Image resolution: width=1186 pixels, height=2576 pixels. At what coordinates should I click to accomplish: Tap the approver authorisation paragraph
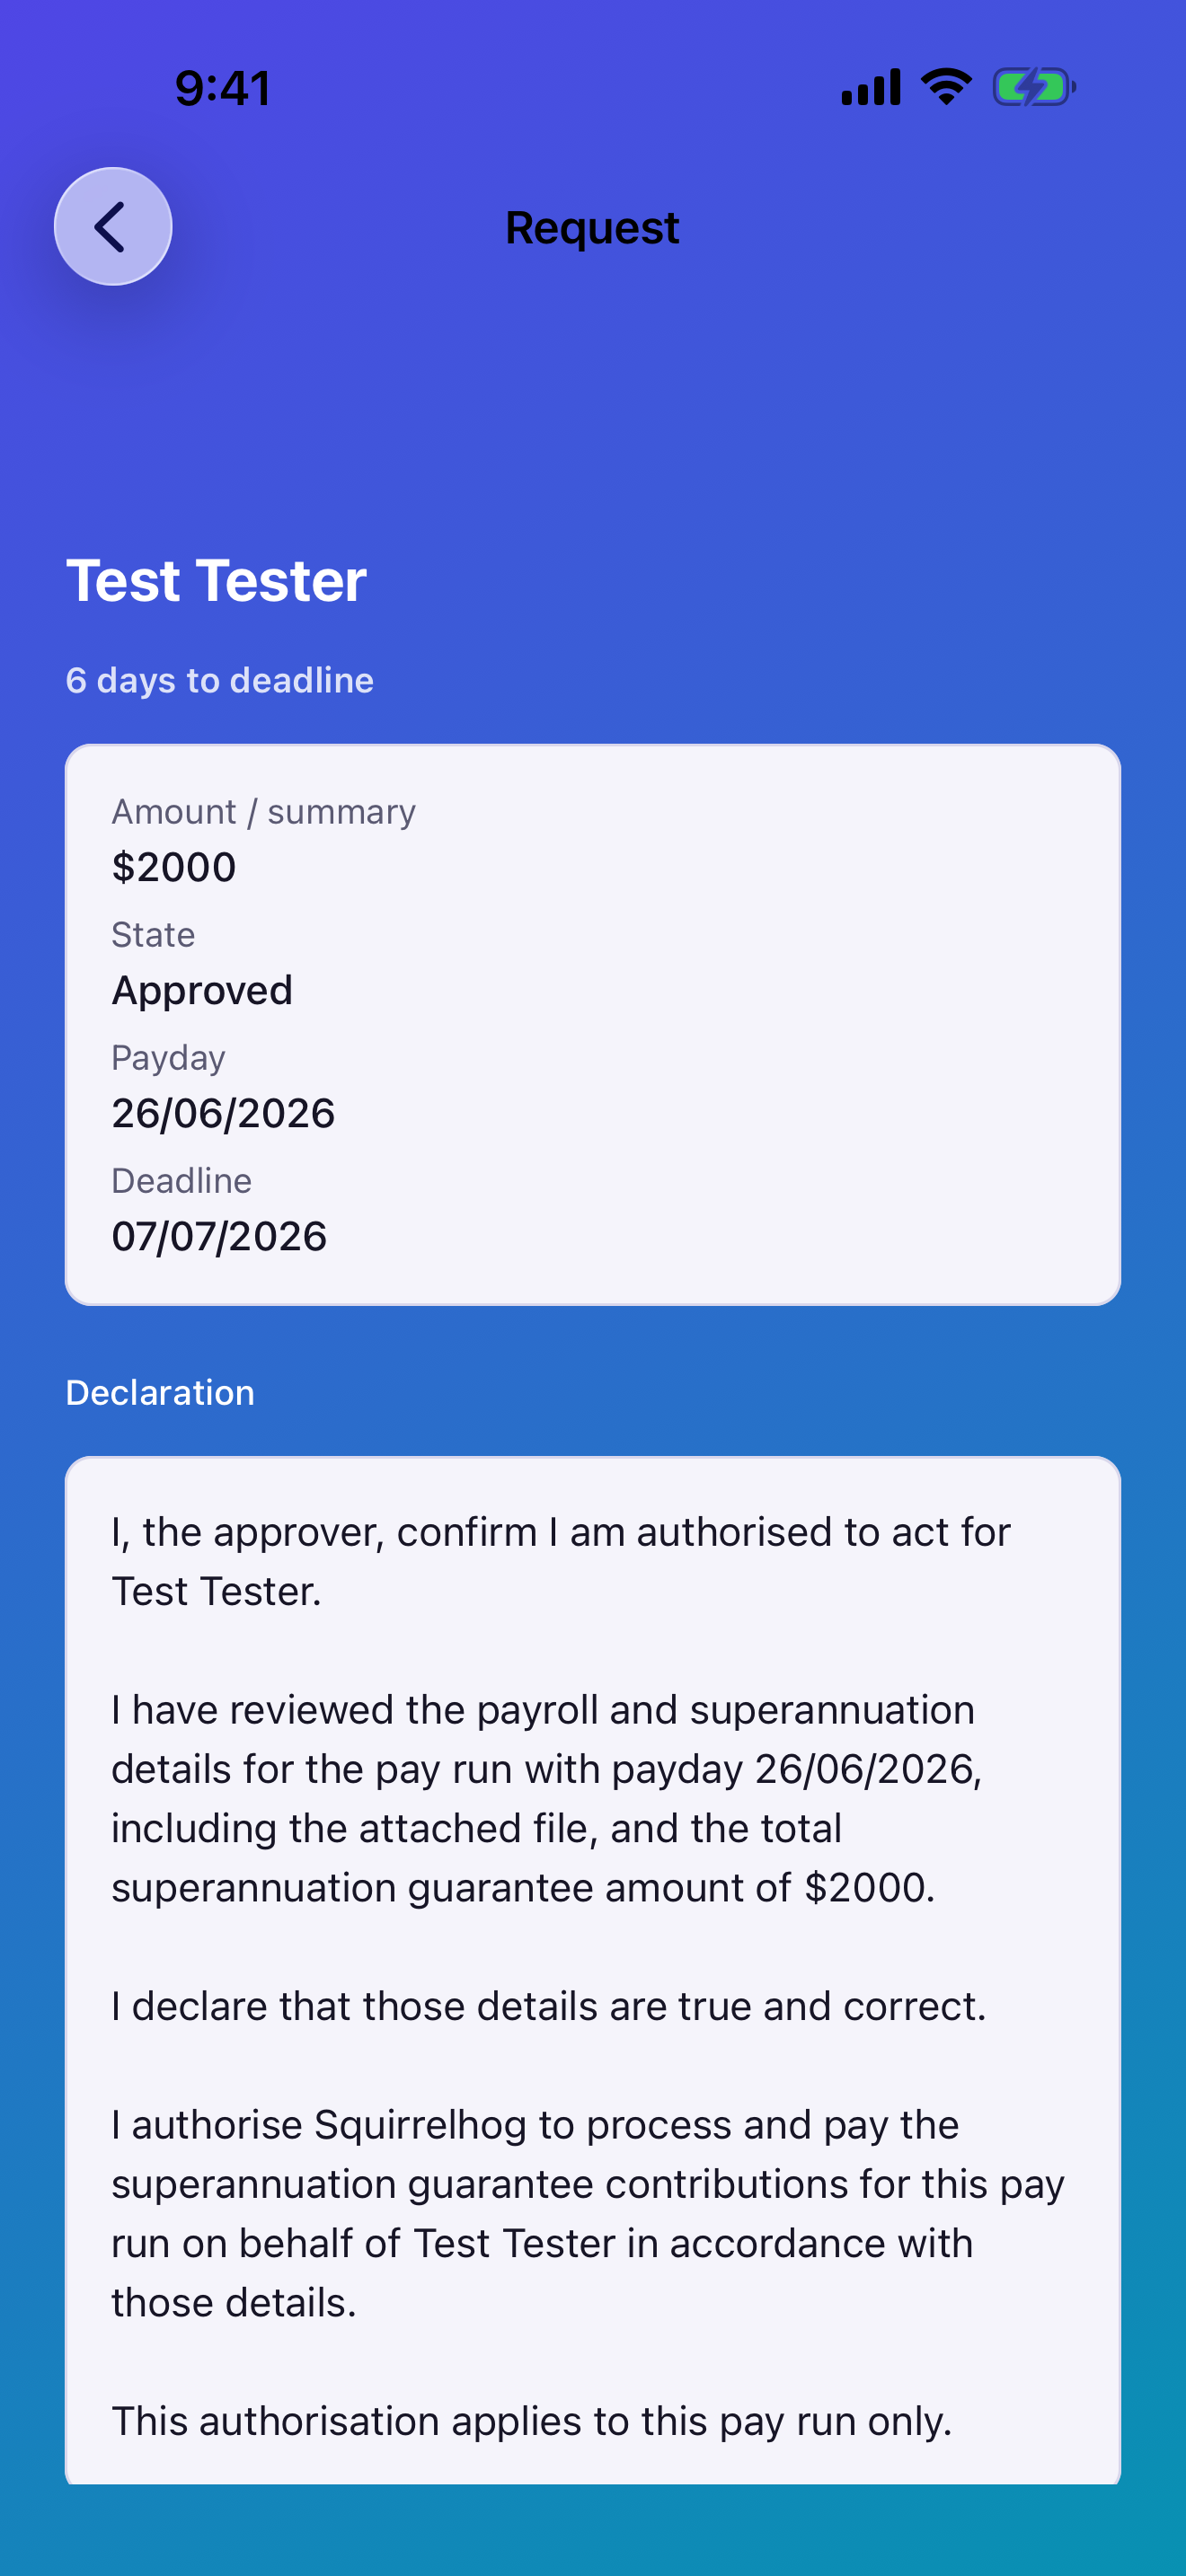(561, 1561)
